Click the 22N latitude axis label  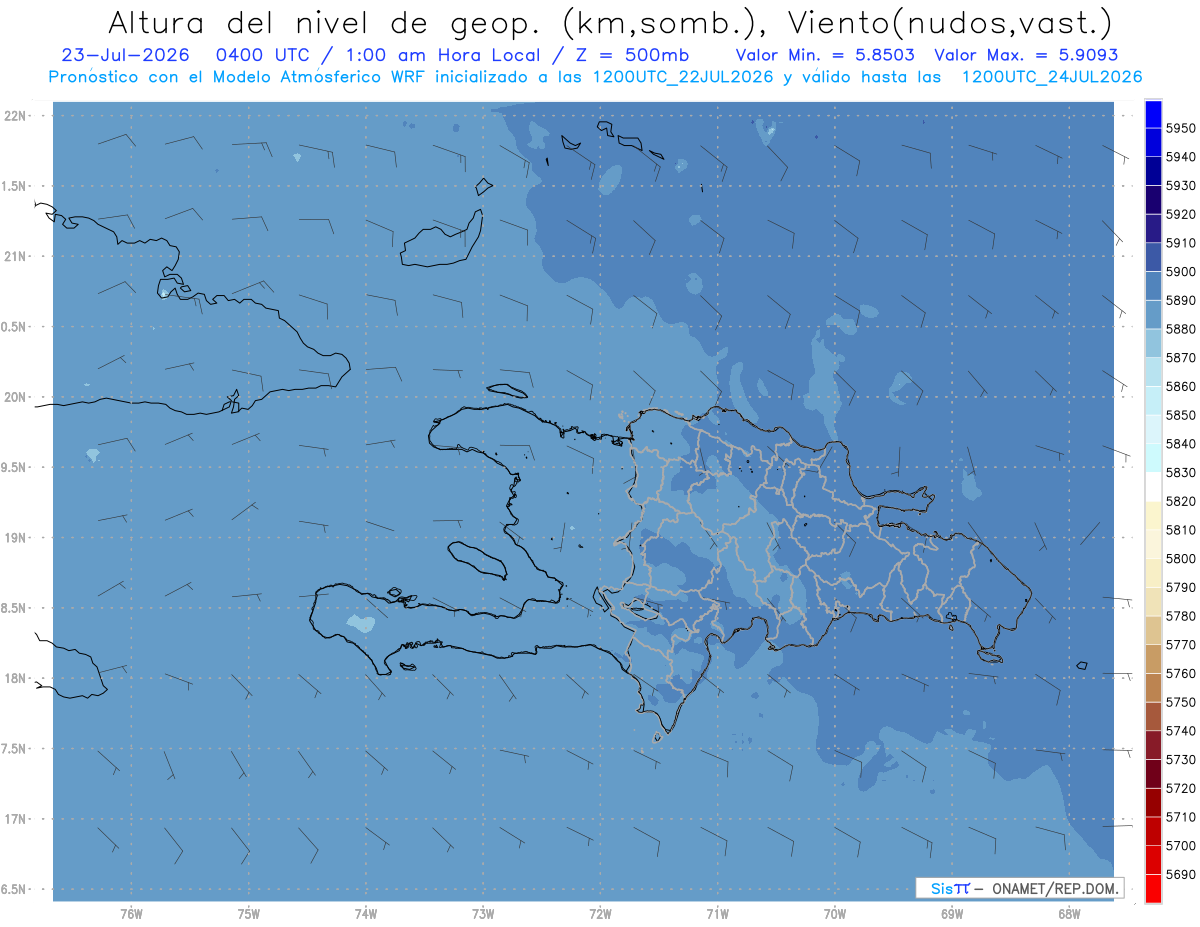[x=17, y=116]
